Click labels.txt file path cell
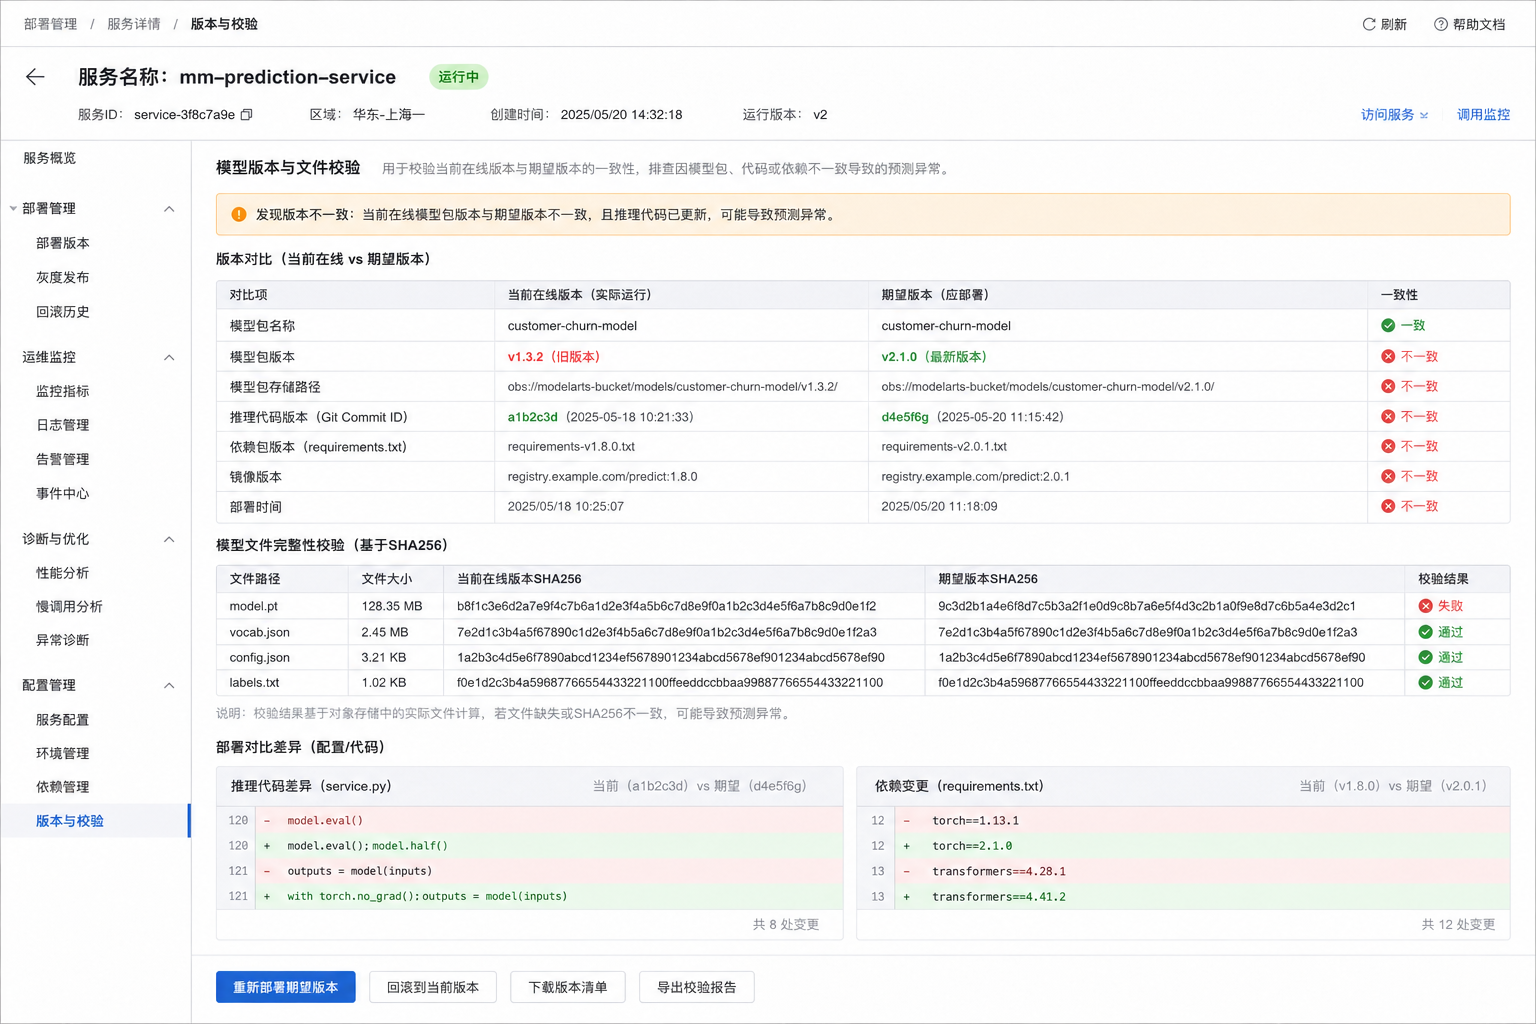This screenshot has height=1024, width=1536. pos(254,682)
